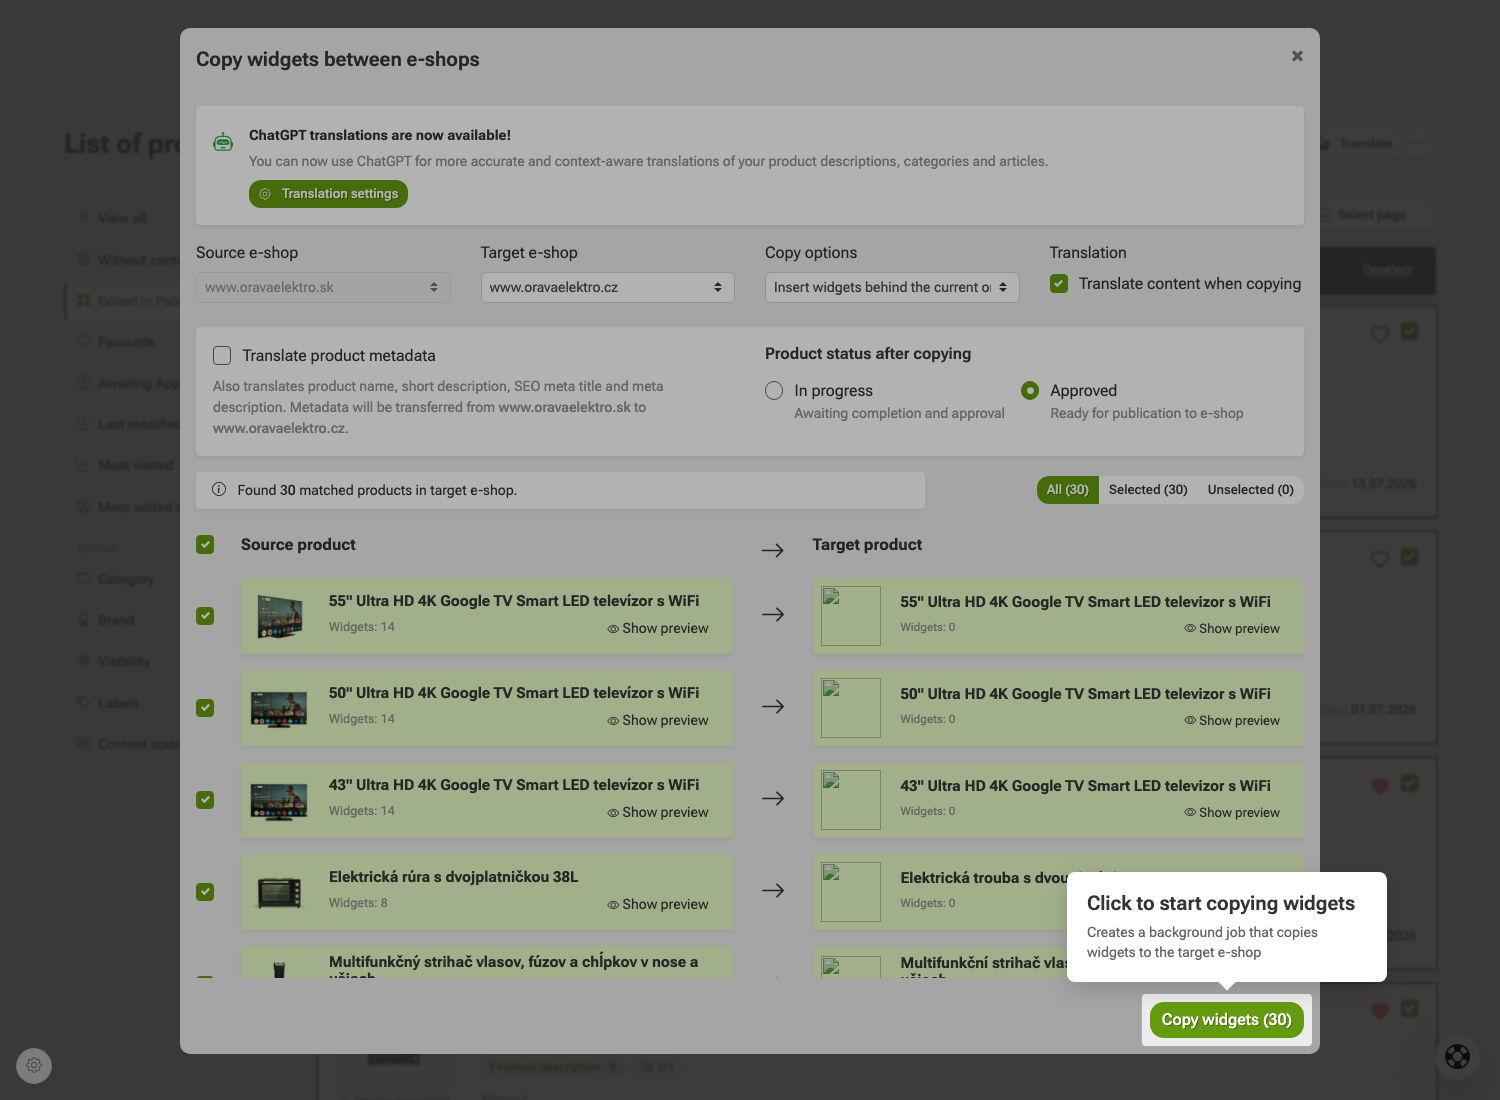Open Translation settings
Image resolution: width=1500 pixels, height=1100 pixels.
click(x=328, y=194)
